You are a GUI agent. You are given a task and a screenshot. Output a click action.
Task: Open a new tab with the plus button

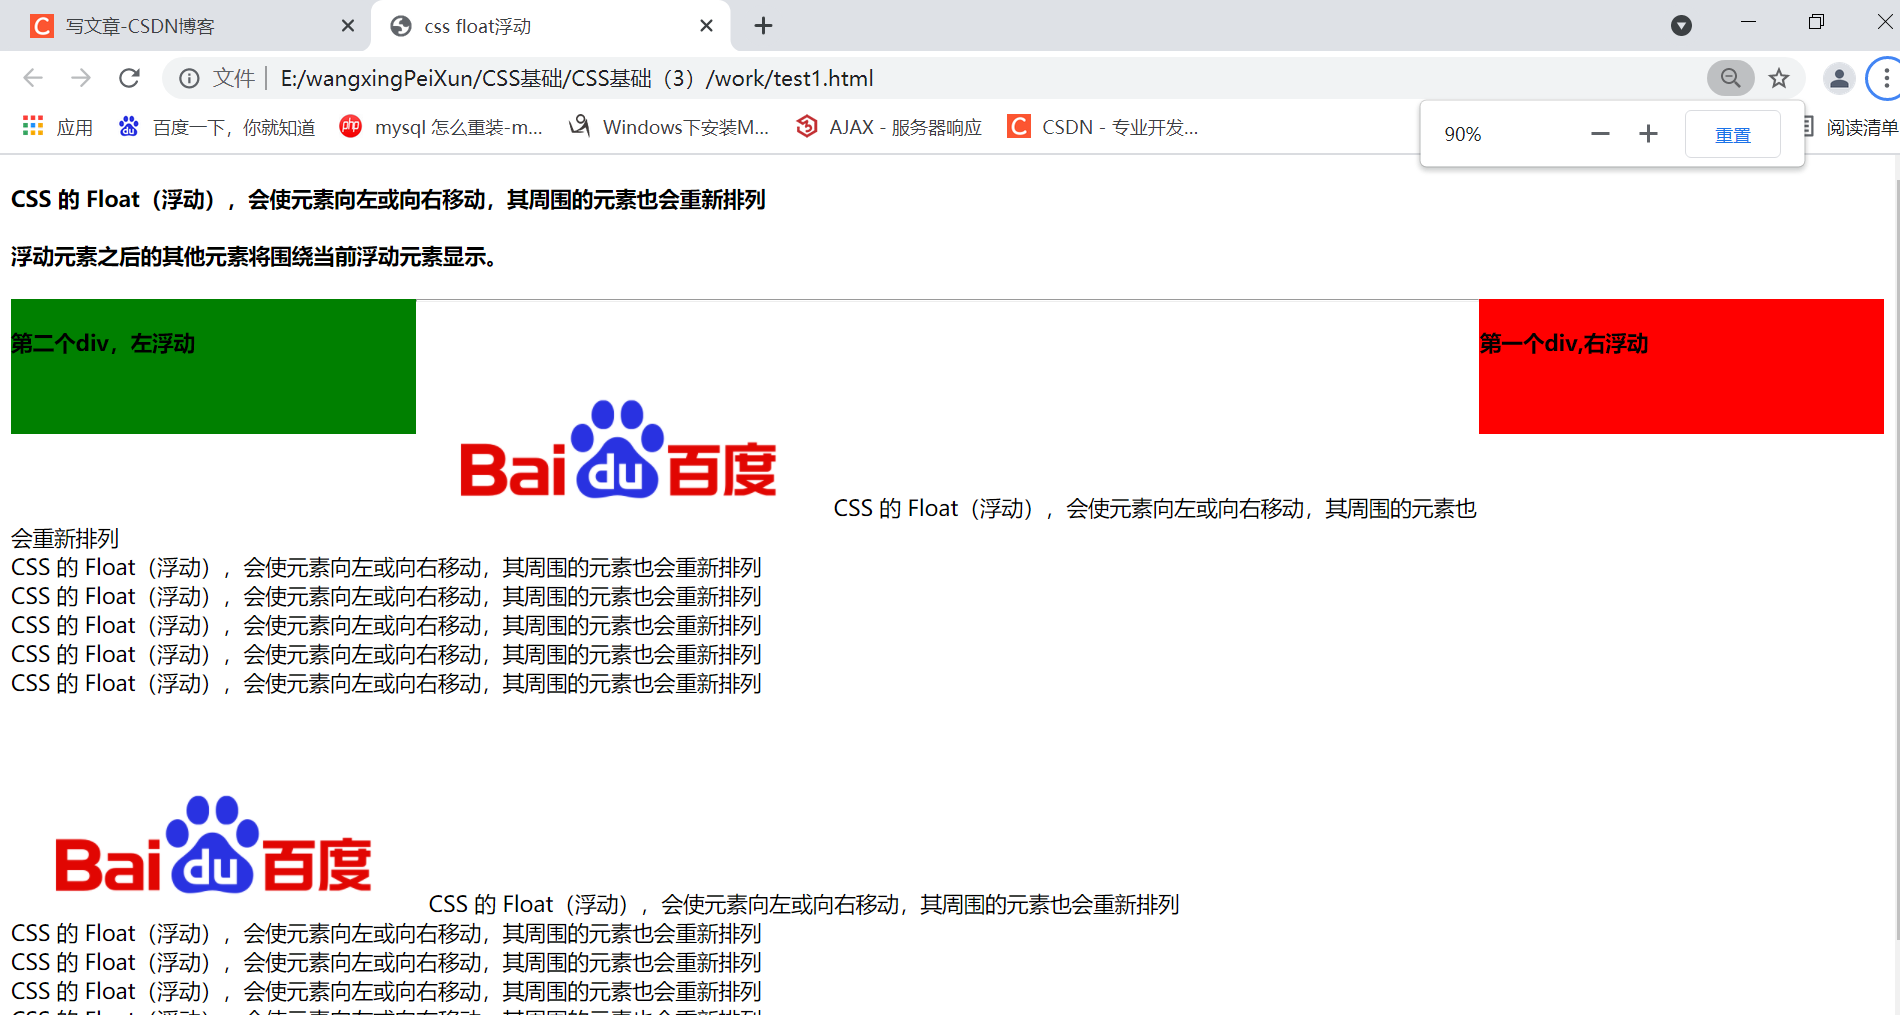point(763,26)
